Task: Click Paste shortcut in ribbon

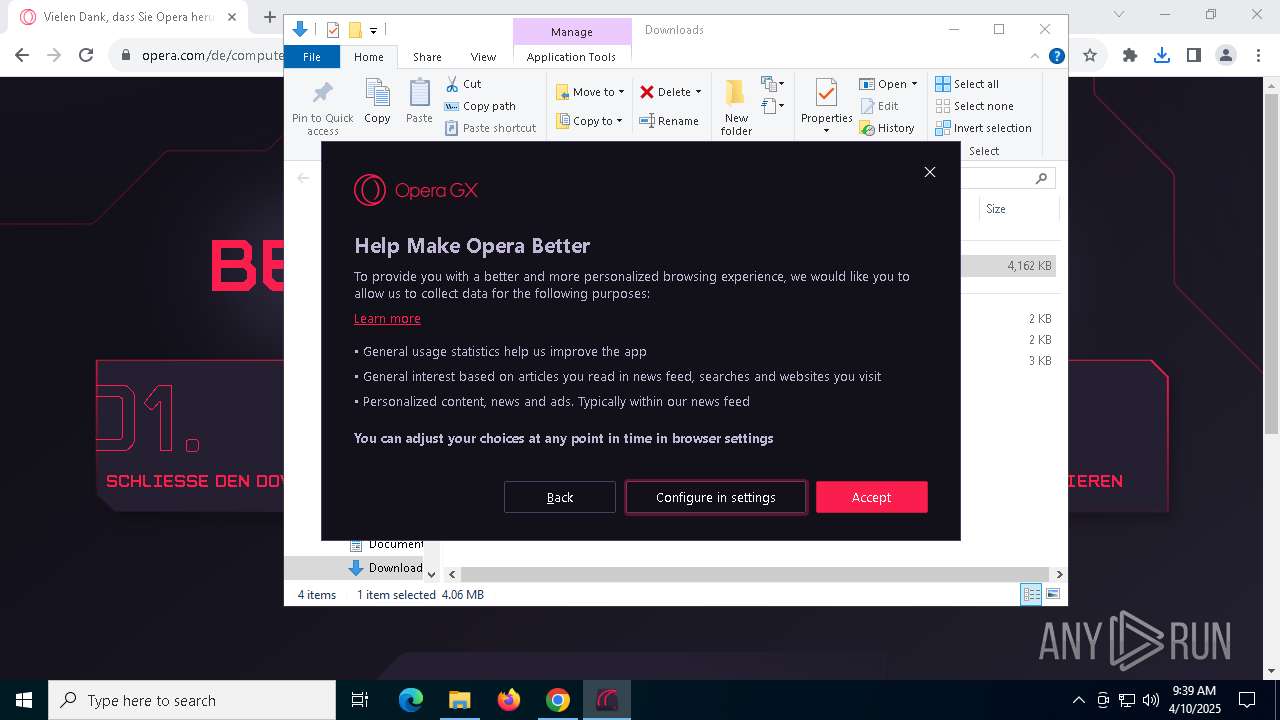Action: (x=490, y=128)
